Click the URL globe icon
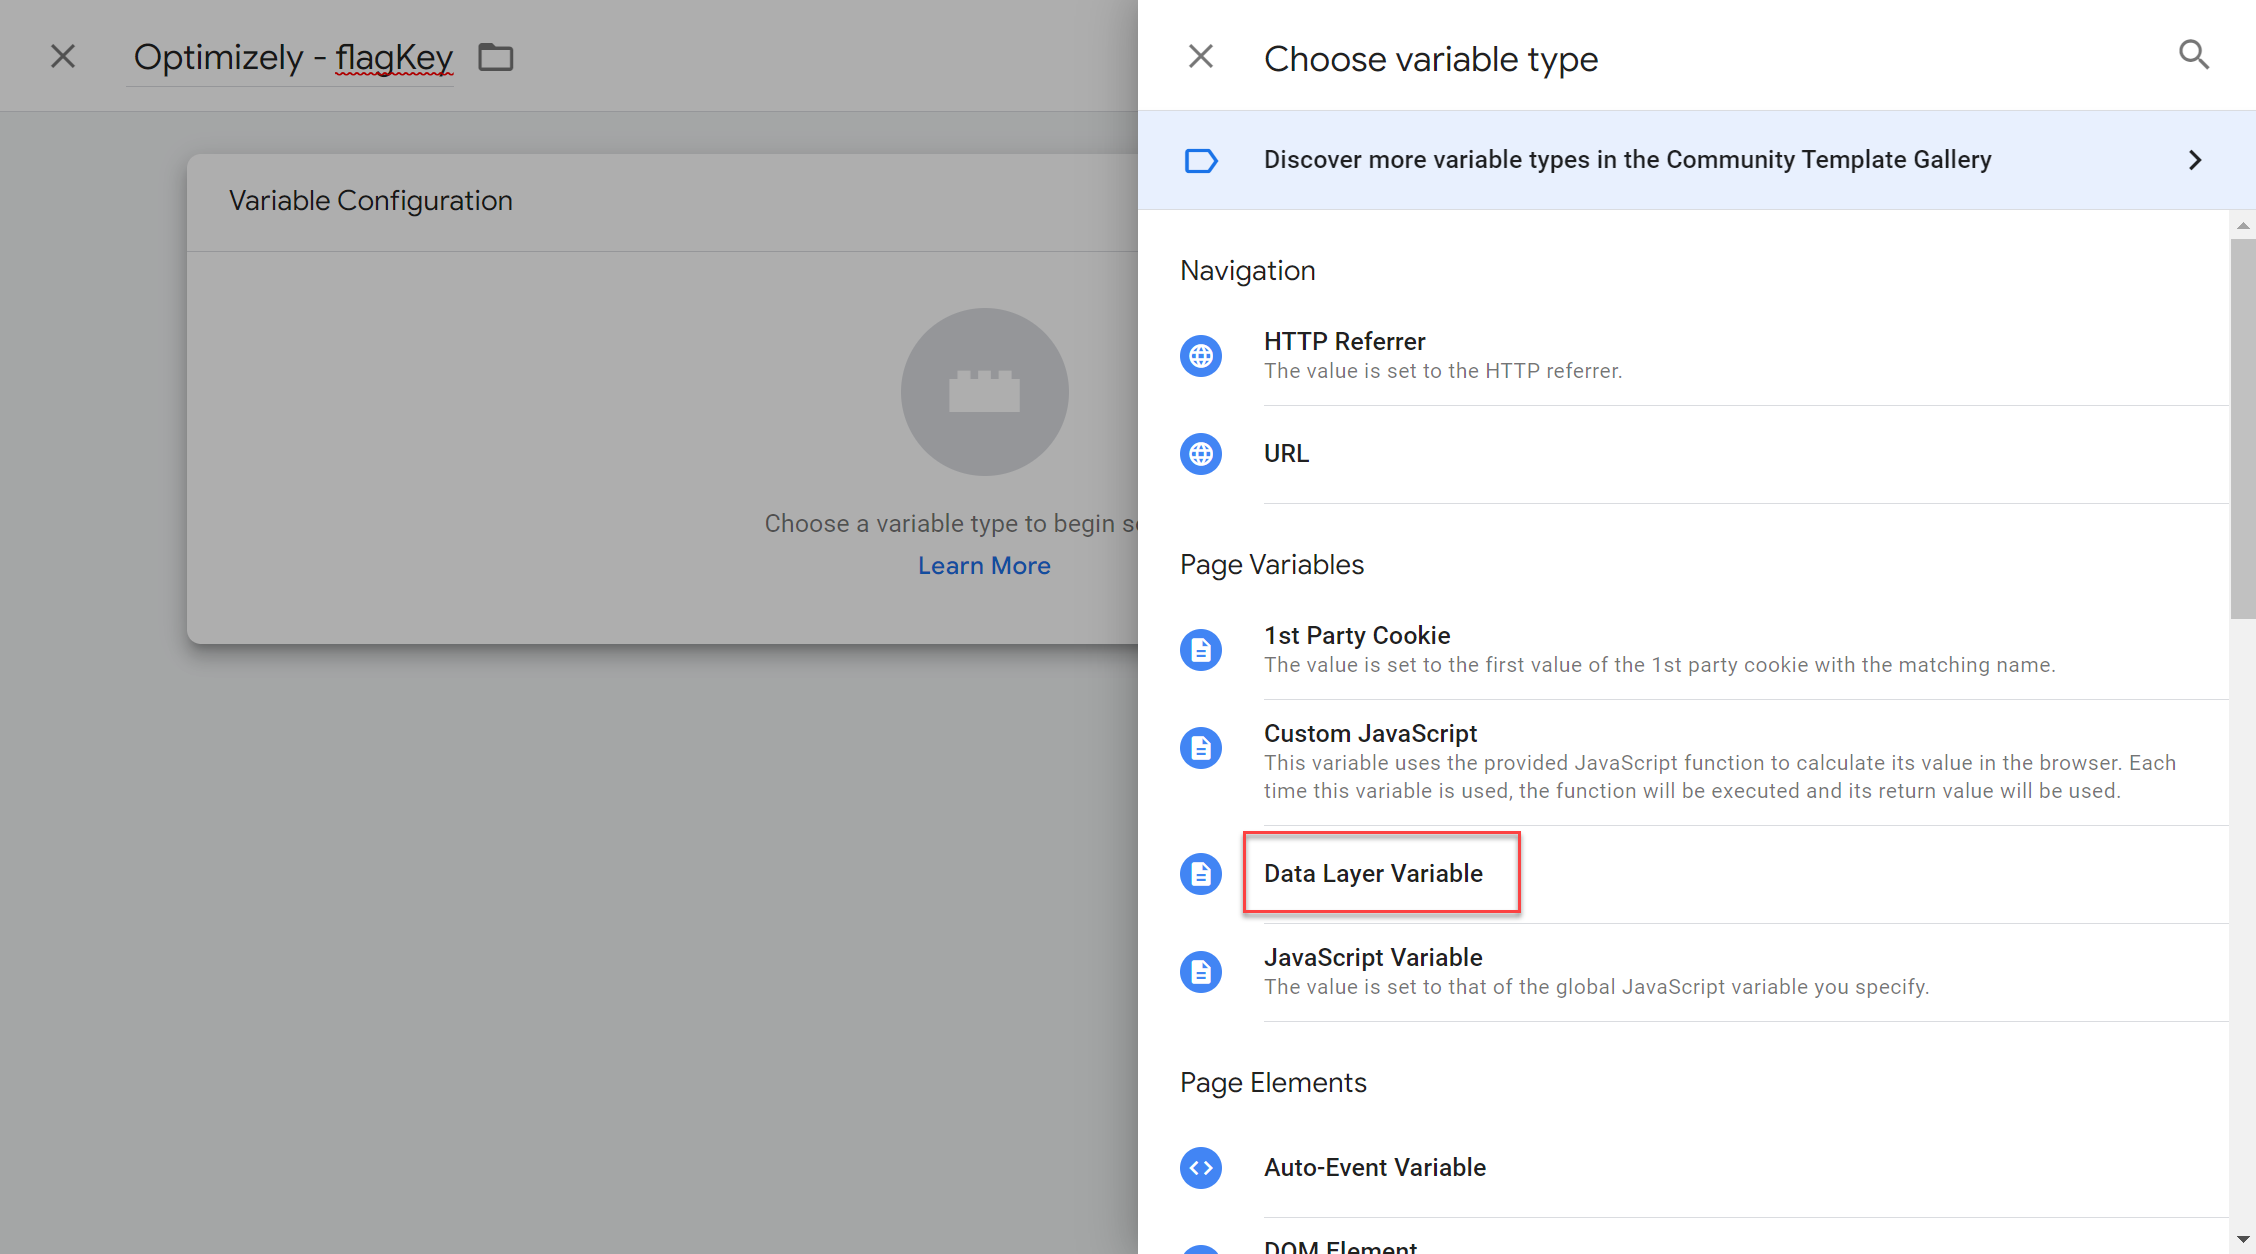The image size is (2256, 1254). click(x=1203, y=452)
